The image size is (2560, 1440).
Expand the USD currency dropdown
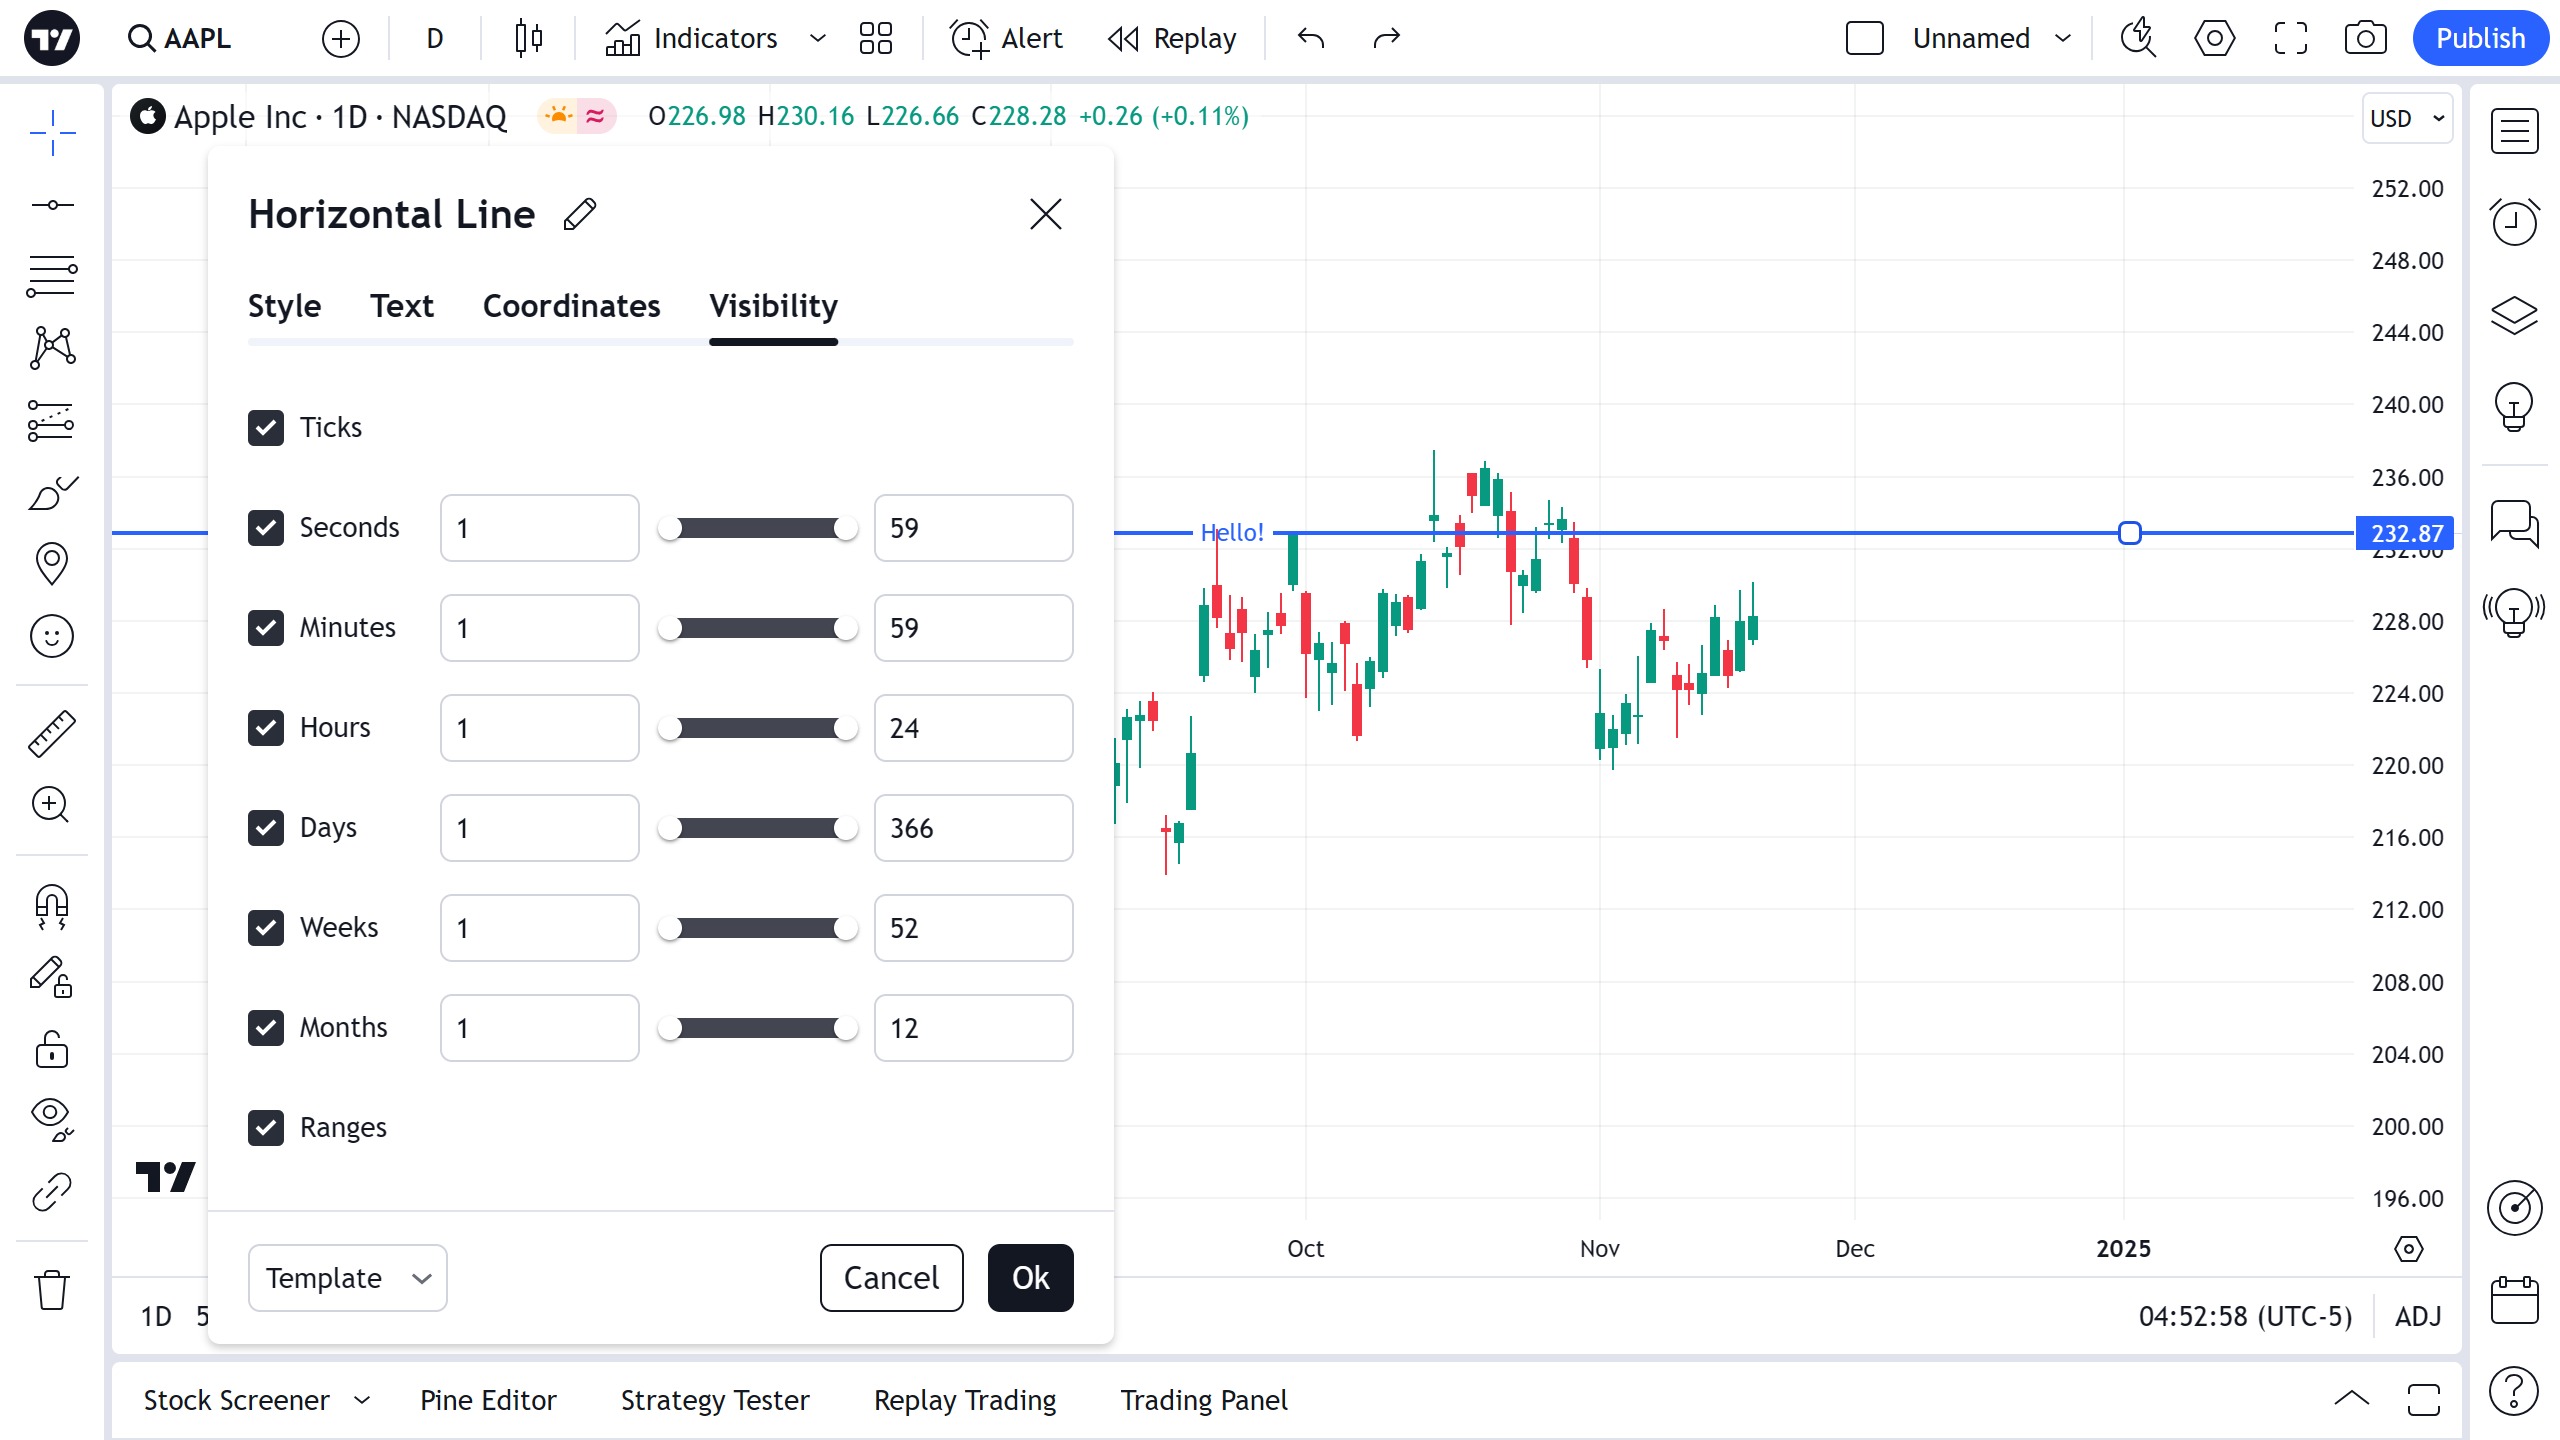click(x=2406, y=118)
